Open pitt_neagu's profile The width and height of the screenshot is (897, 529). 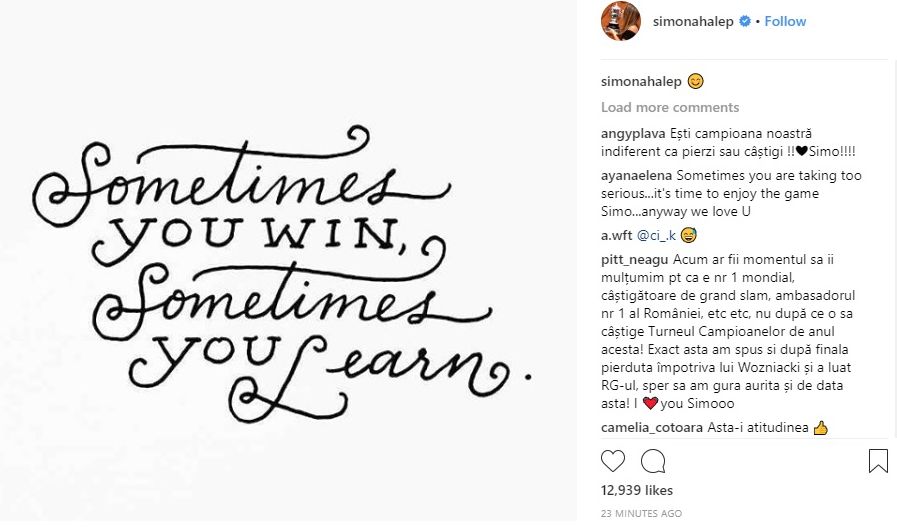pos(635,260)
